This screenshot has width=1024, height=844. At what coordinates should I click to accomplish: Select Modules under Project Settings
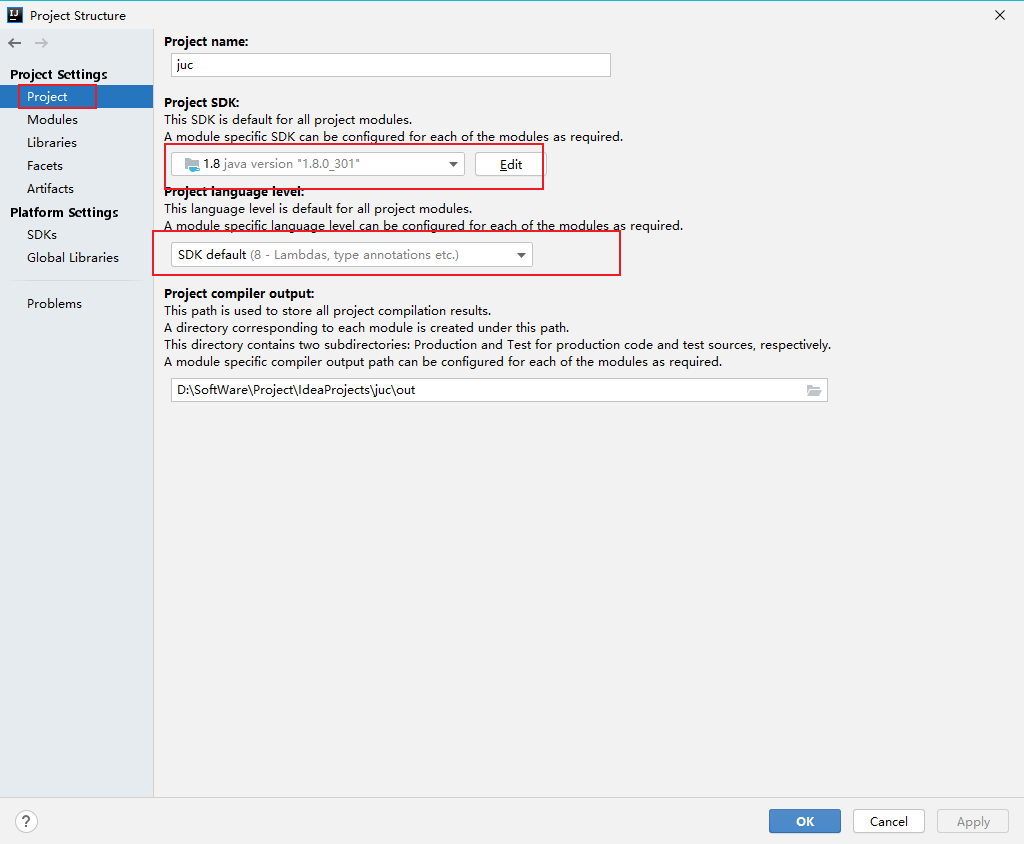click(x=52, y=119)
